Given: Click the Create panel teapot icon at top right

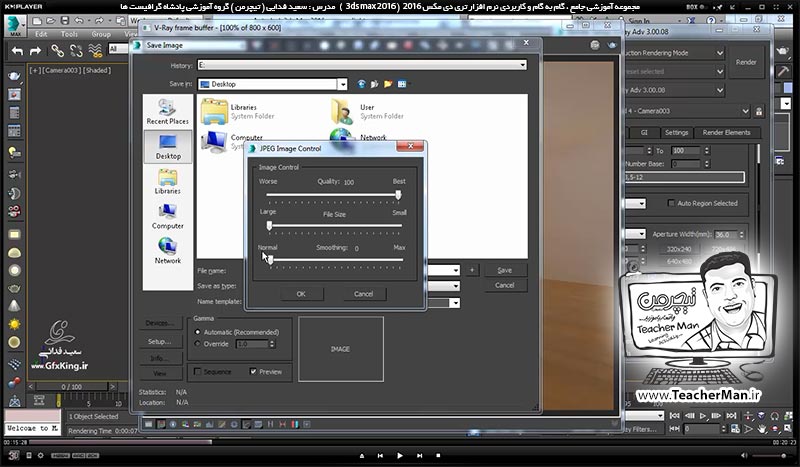Looking at the screenshot, I should [783, 51].
